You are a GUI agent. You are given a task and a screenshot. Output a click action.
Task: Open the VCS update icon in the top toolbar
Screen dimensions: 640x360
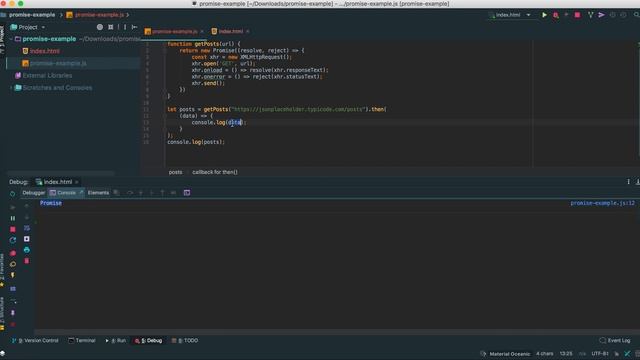tap(590, 15)
